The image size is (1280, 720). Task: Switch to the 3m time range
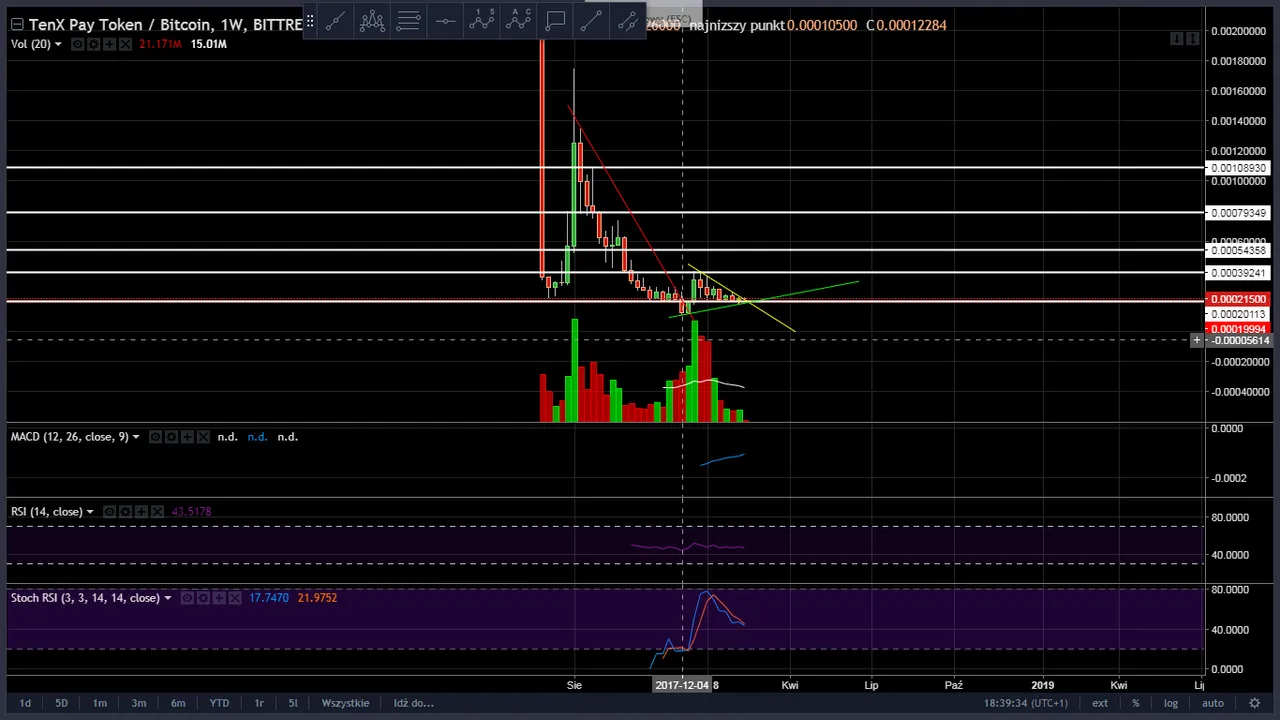[x=139, y=703]
